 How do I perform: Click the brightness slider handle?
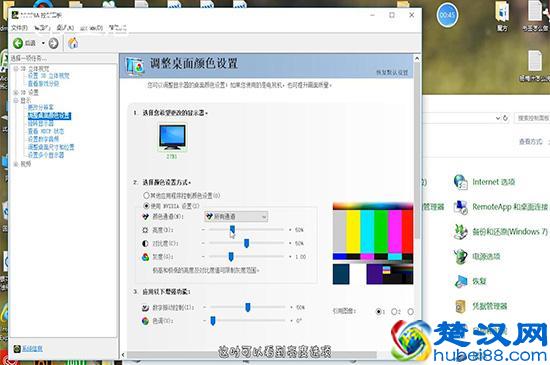[x=232, y=230]
